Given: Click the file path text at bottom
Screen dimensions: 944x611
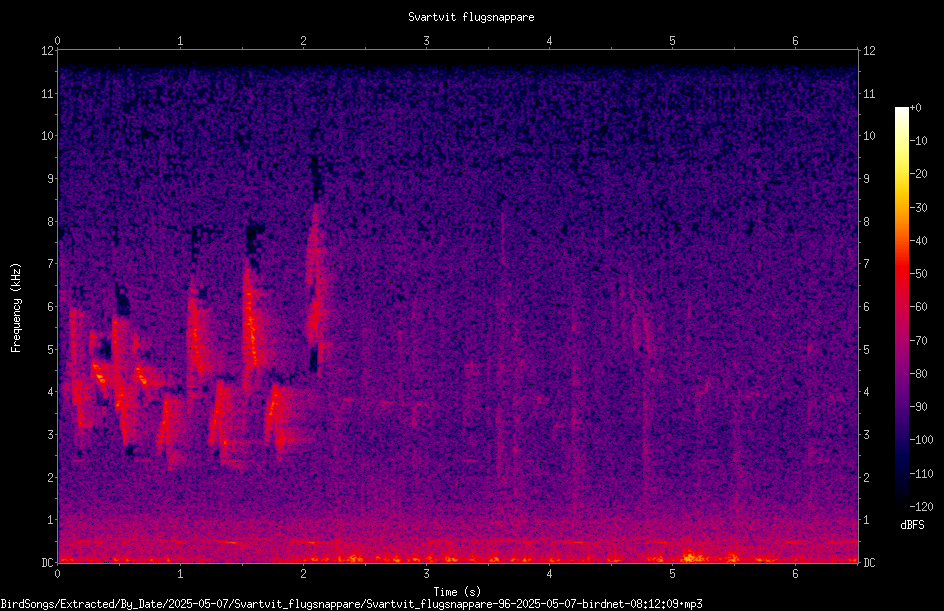Looking at the screenshot, I should click(351, 604).
